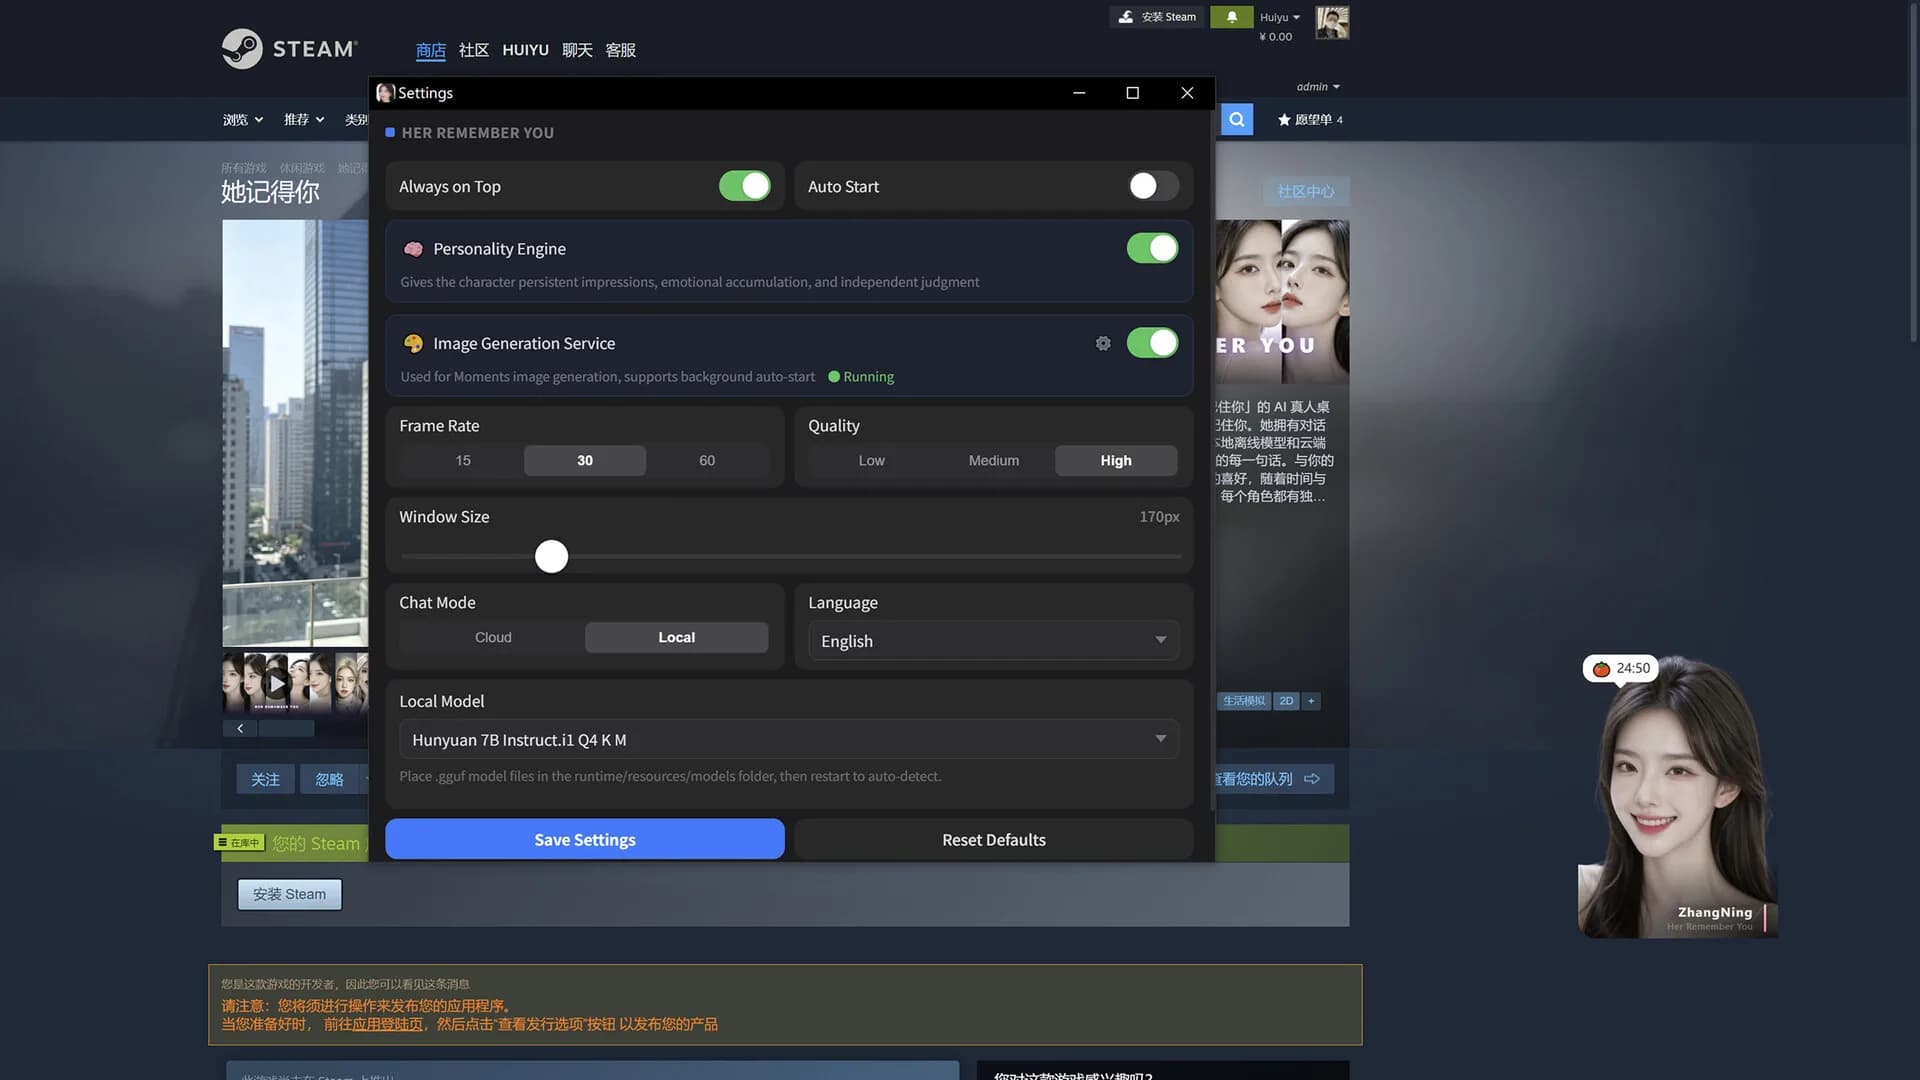Open Image Generation Service gear settings

pyautogui.click(x=1103, y=343)
